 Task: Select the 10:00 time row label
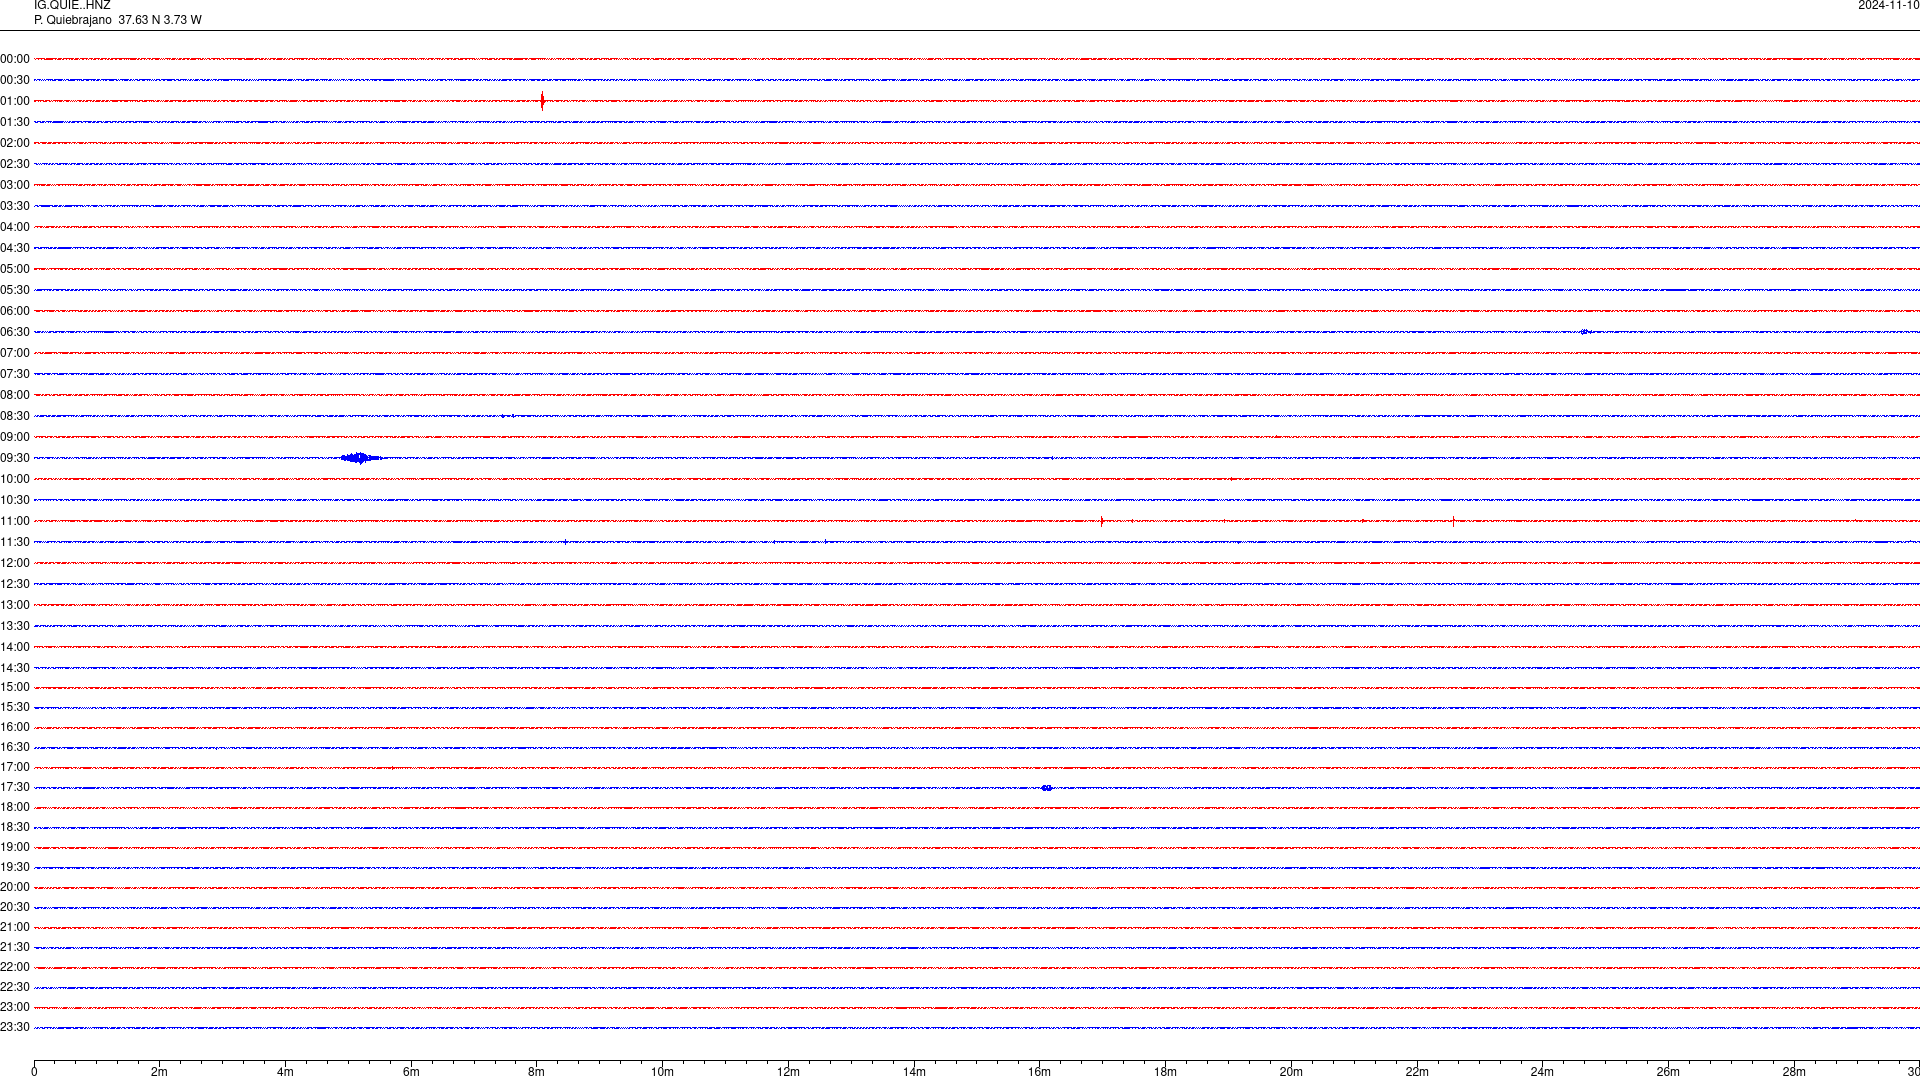tap(15, 479)
